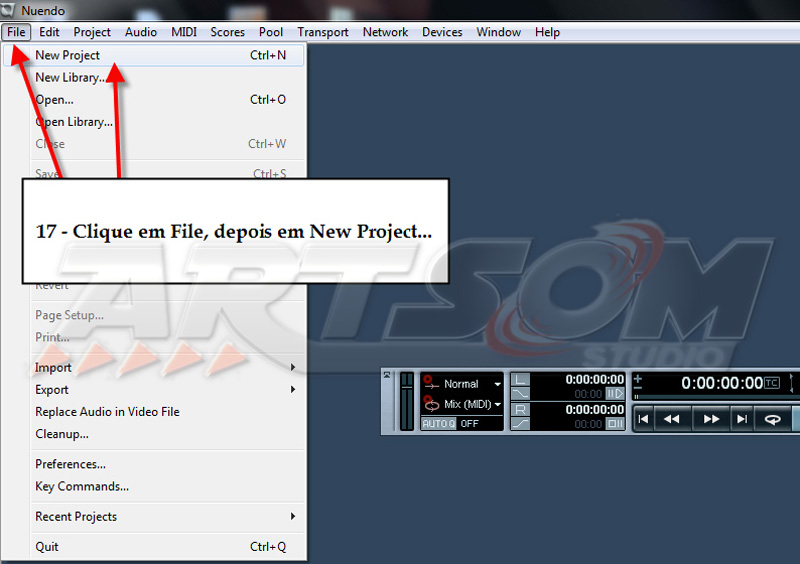Open the Scores menu
This screenshot has height=564, width=800.
[x=228, y=32]
